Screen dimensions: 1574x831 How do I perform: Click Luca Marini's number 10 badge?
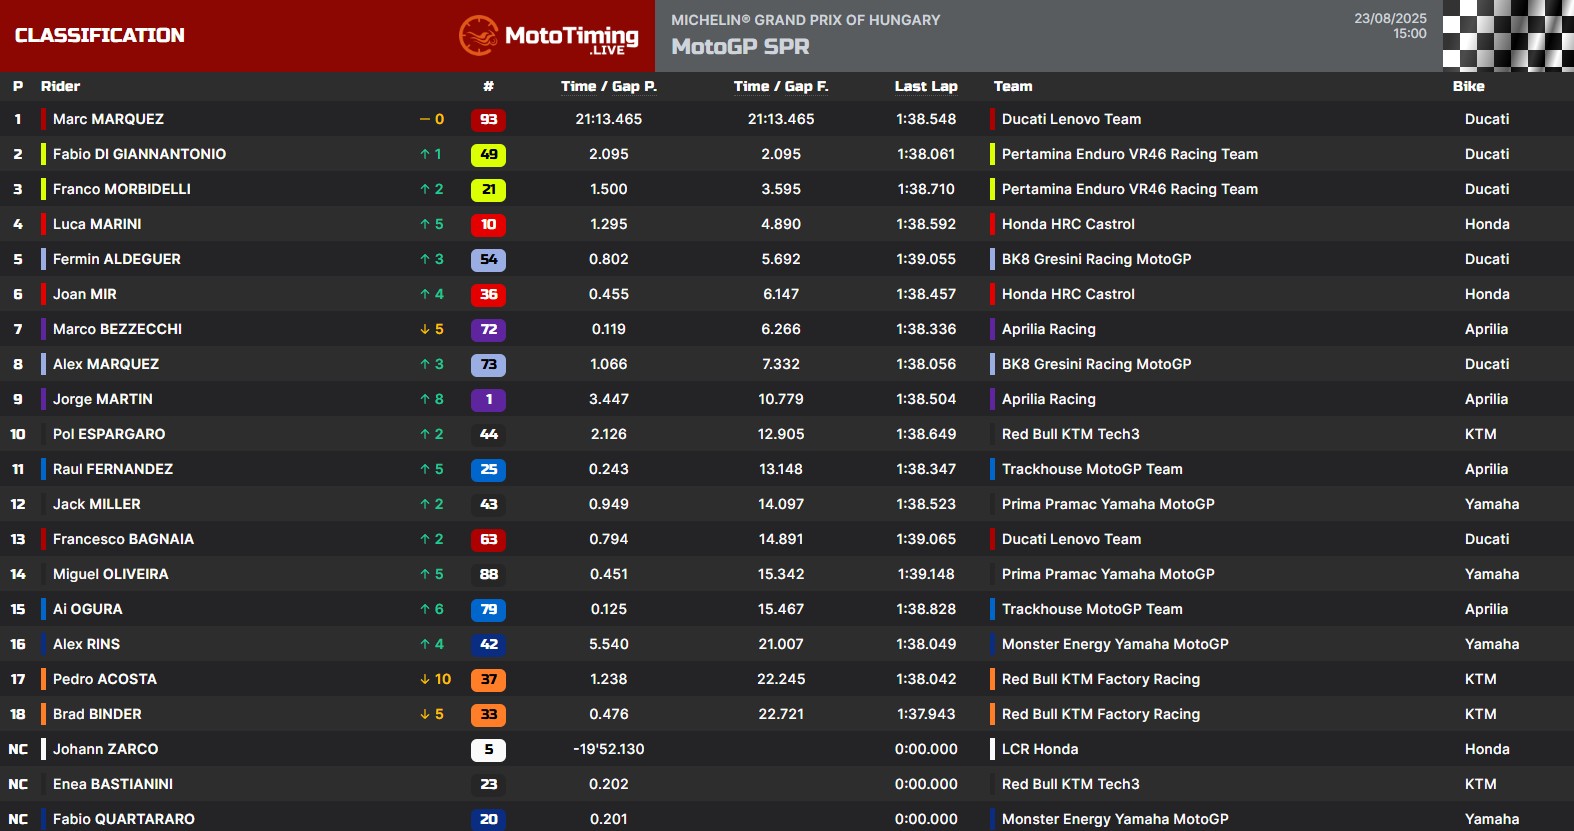[x=488, y=225]
